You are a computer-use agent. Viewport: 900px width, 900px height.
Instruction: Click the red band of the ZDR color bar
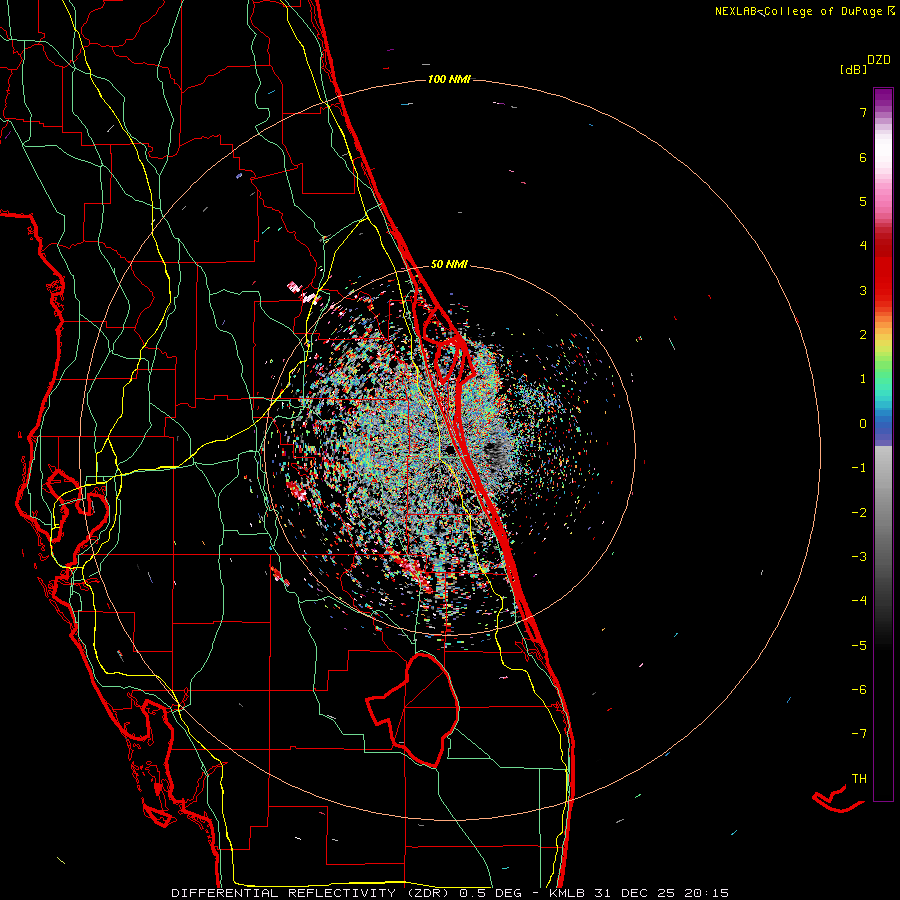tap(883, 270)
